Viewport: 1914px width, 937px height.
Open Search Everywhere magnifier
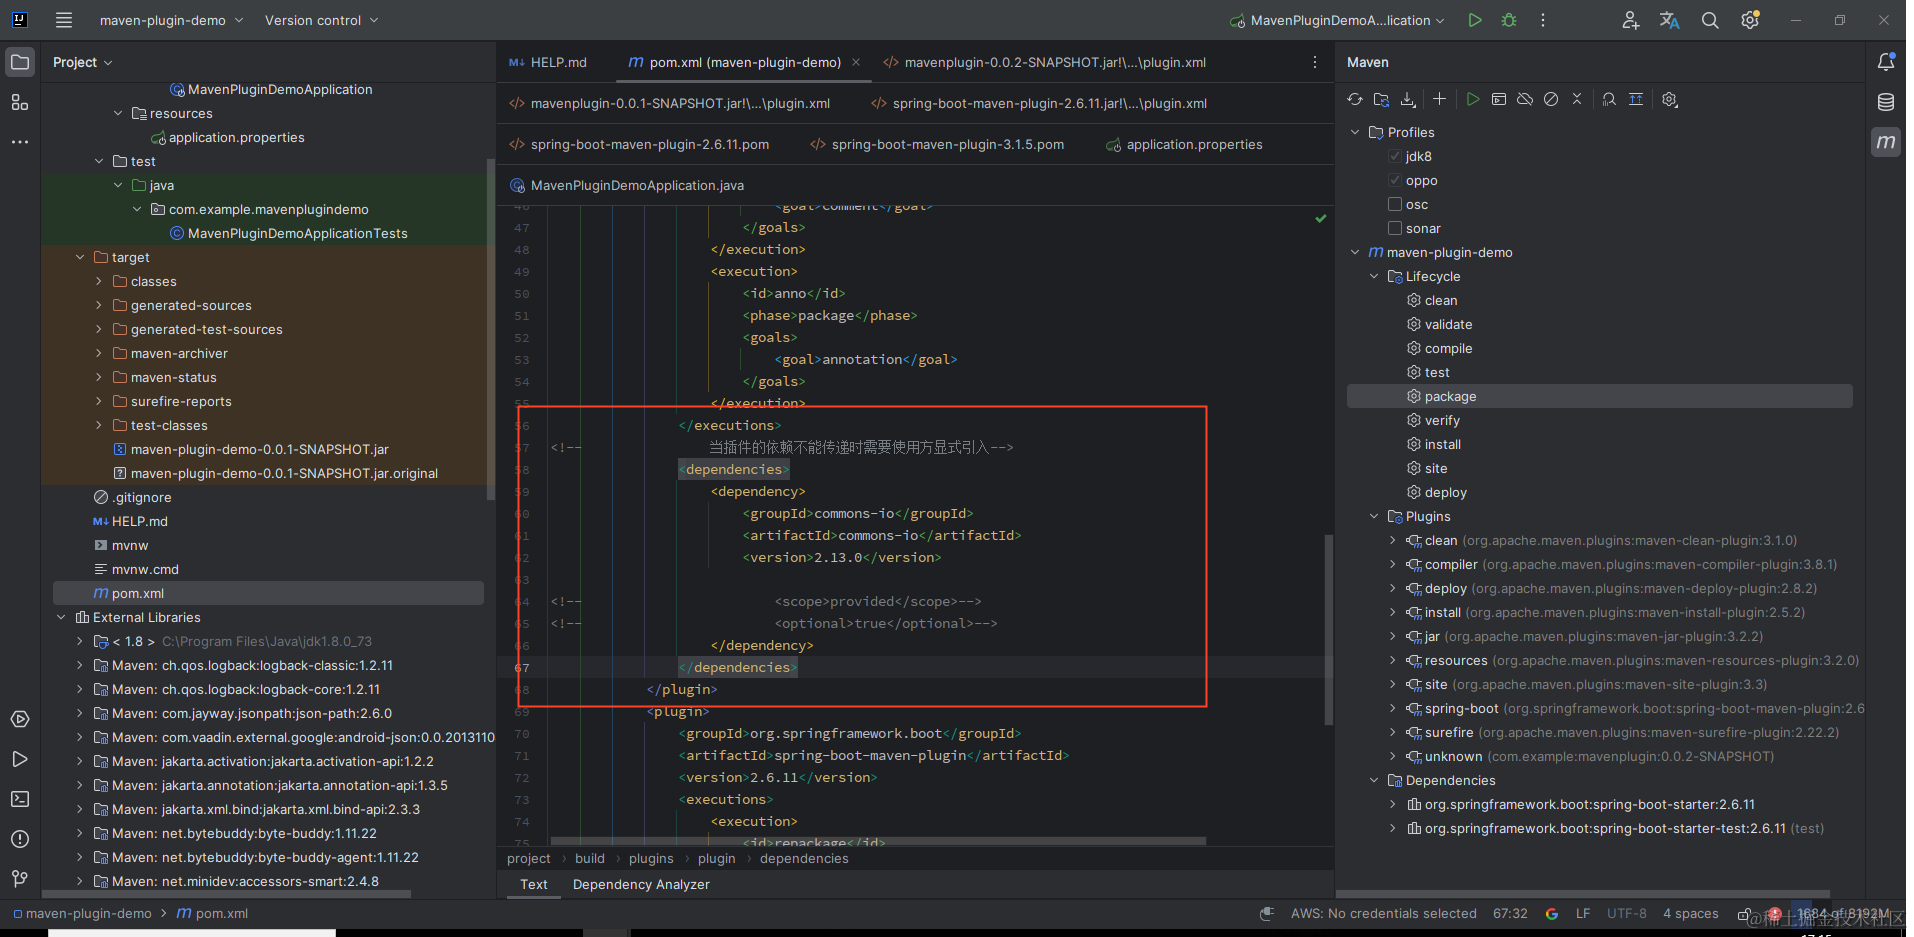pyautogui.click(x=1709, y=19)
